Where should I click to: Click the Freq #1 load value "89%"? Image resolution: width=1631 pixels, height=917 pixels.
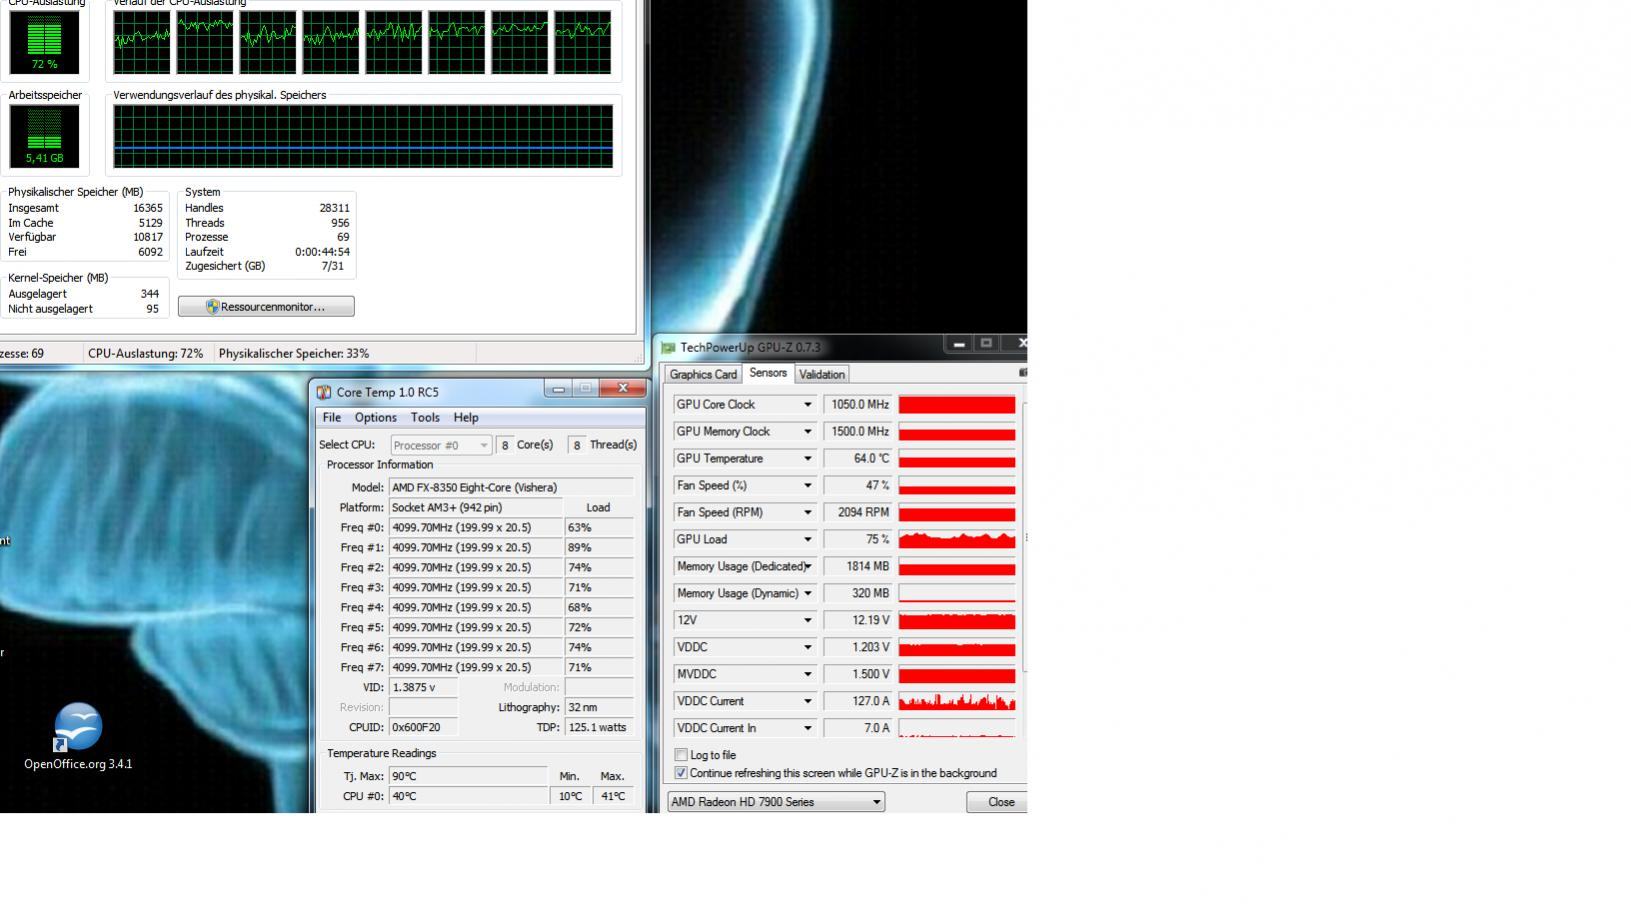click(x=599, y=548)
